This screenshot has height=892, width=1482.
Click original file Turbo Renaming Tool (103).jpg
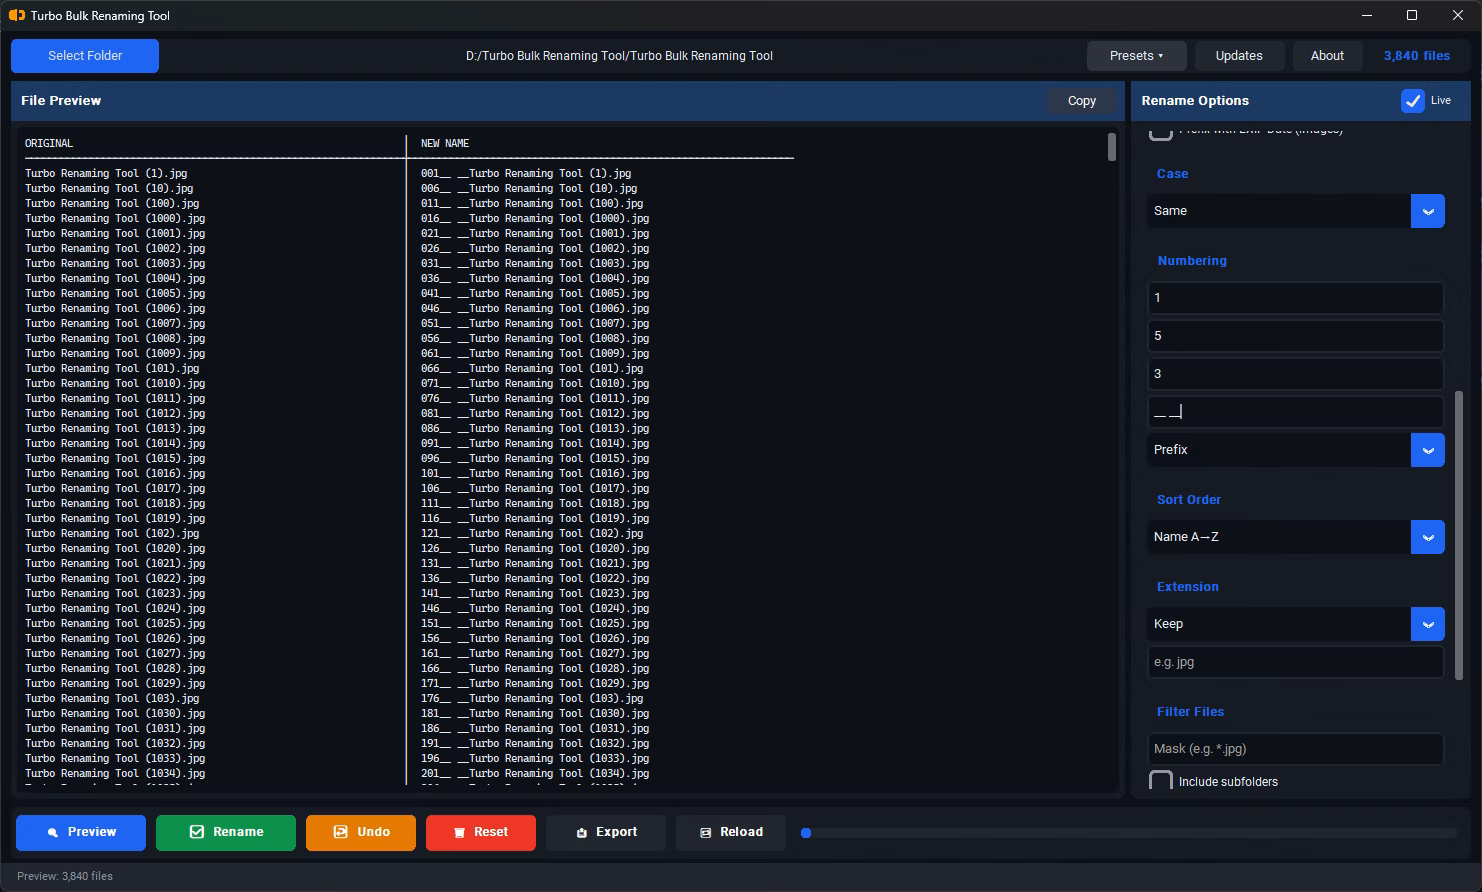(x=112, y=698)
